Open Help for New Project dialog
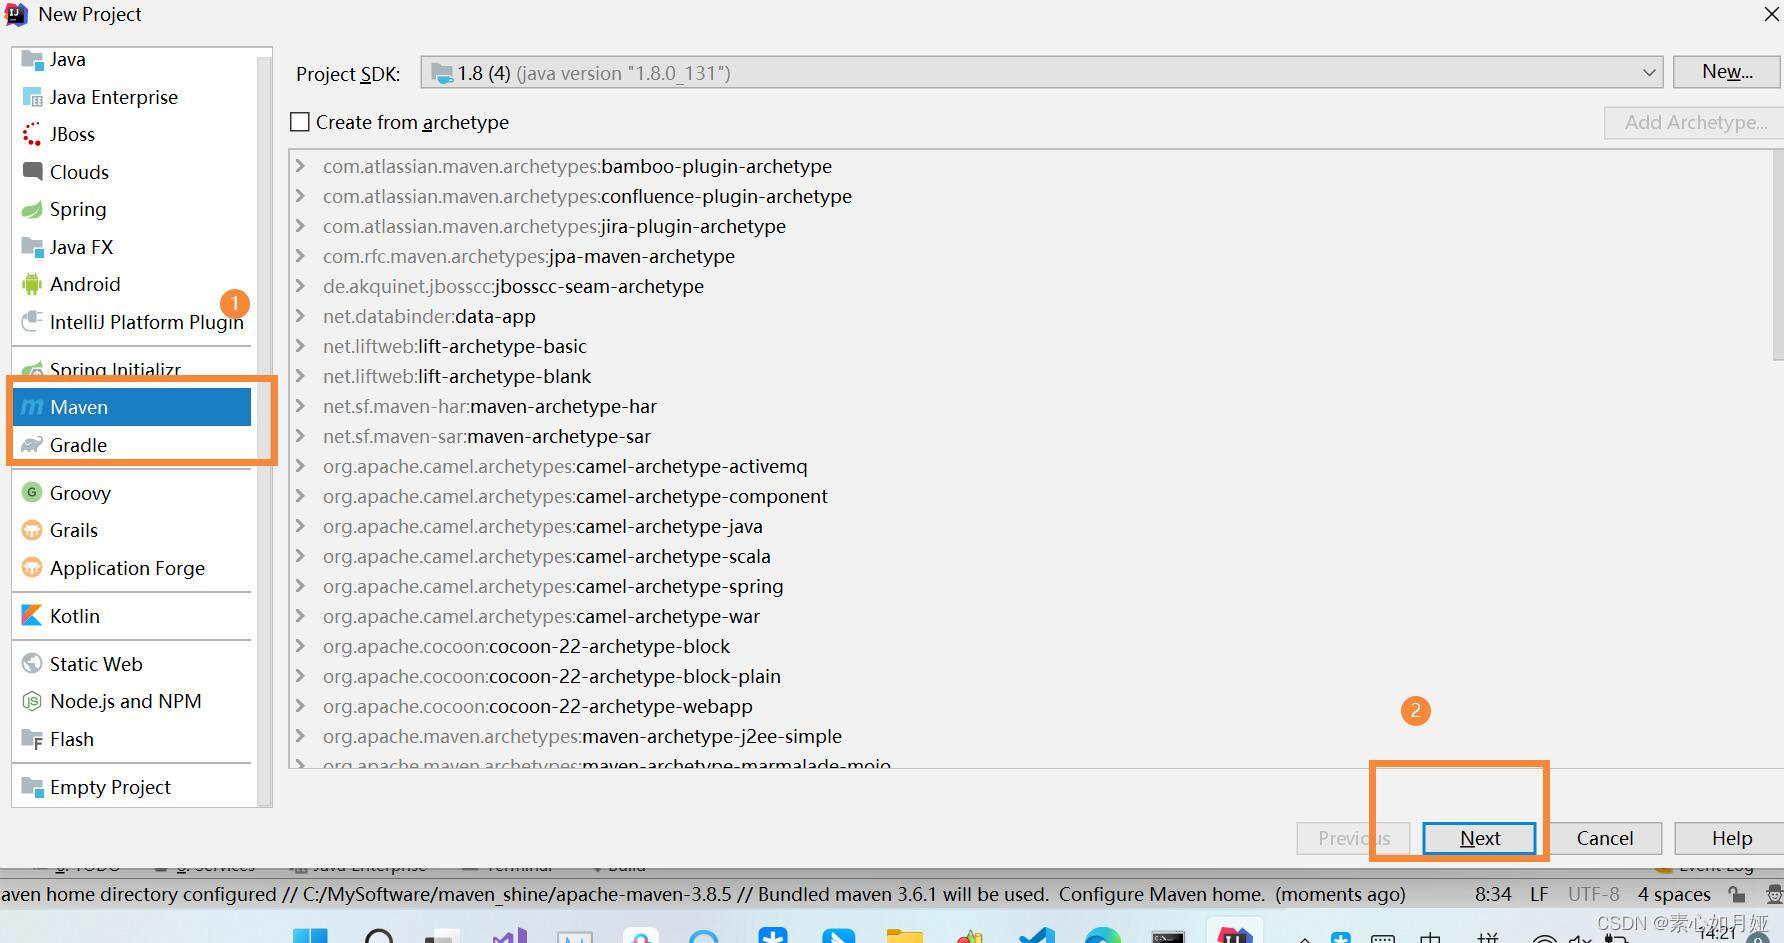Viewport: 1784px width, 943px height. 1731,838
